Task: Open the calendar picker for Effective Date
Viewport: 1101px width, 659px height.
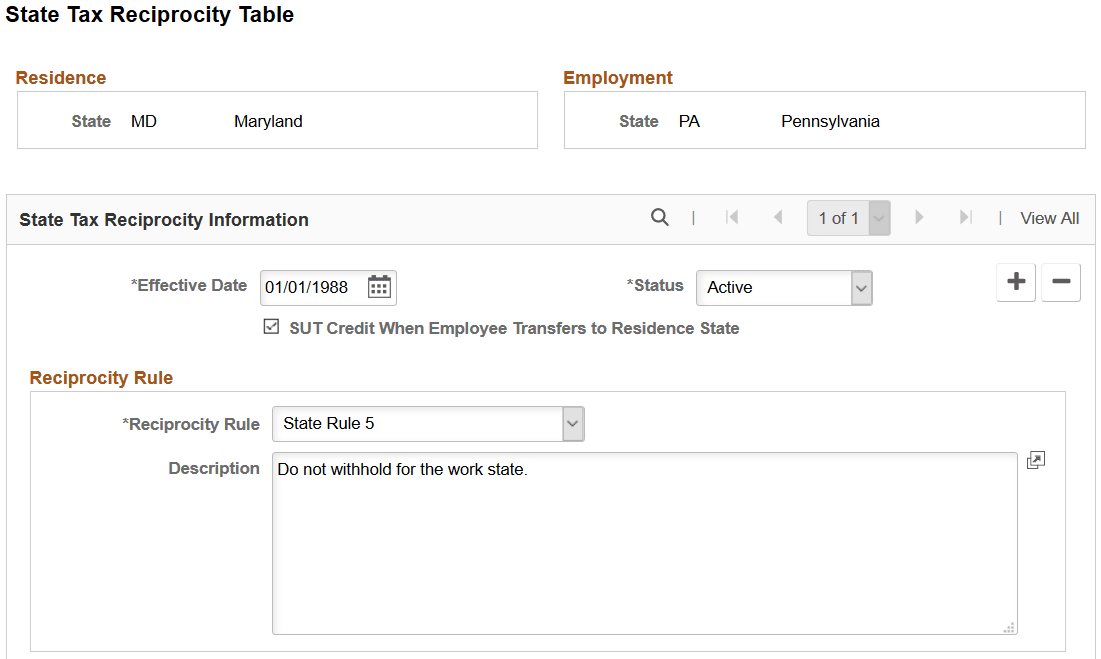Action: 379,287
